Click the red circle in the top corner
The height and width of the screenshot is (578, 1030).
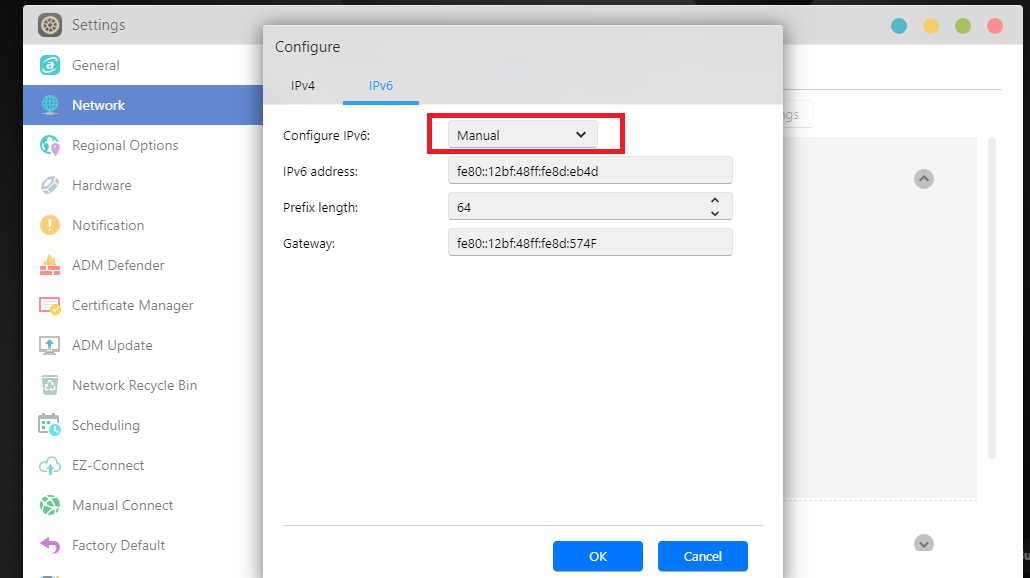(995, 25)
